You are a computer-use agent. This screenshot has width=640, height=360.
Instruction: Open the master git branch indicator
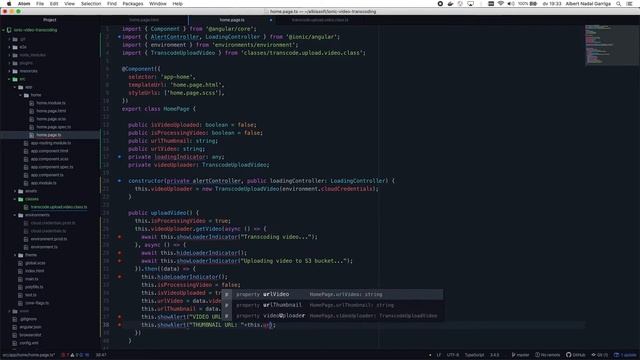point(520,355)
